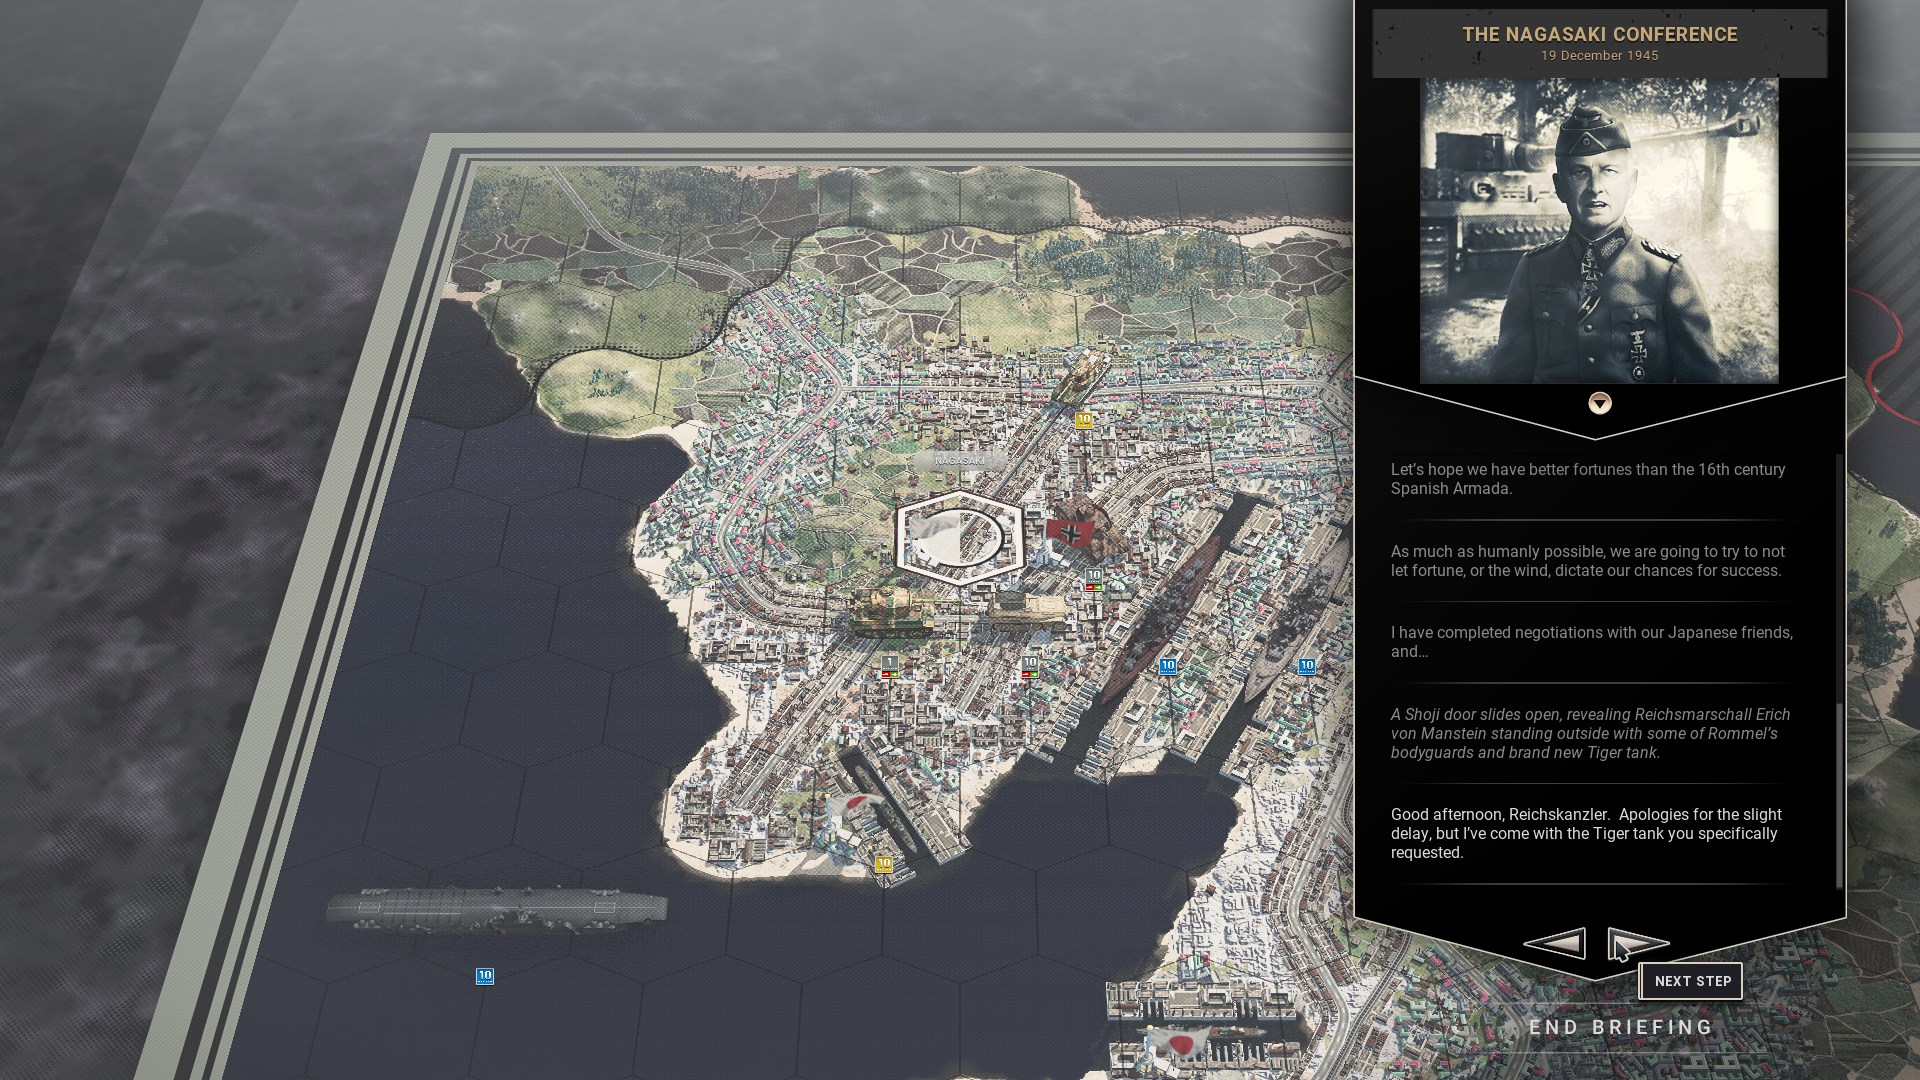Viewport: 1920px width, 1080px height.
Task: Click the briefing text scrollbar
Action: pyautogui.click(x=1839, y=795)
